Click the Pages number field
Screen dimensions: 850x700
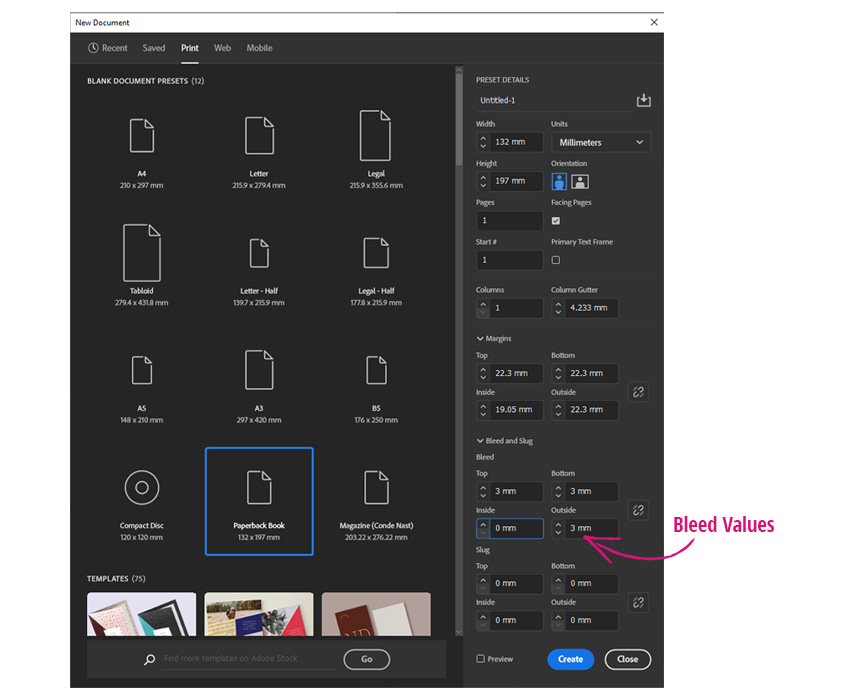tap(510, 221)
